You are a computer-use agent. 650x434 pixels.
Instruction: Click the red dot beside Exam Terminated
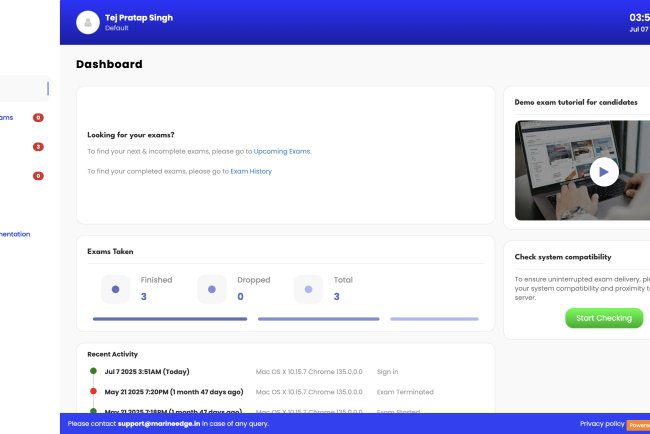click(x=93, y=391)
